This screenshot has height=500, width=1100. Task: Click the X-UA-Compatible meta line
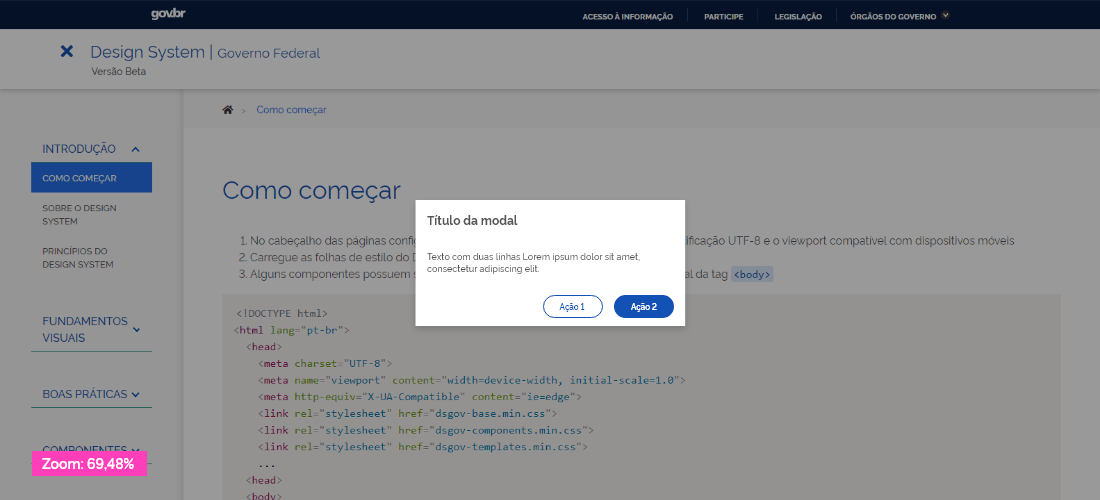click(420, 397)
